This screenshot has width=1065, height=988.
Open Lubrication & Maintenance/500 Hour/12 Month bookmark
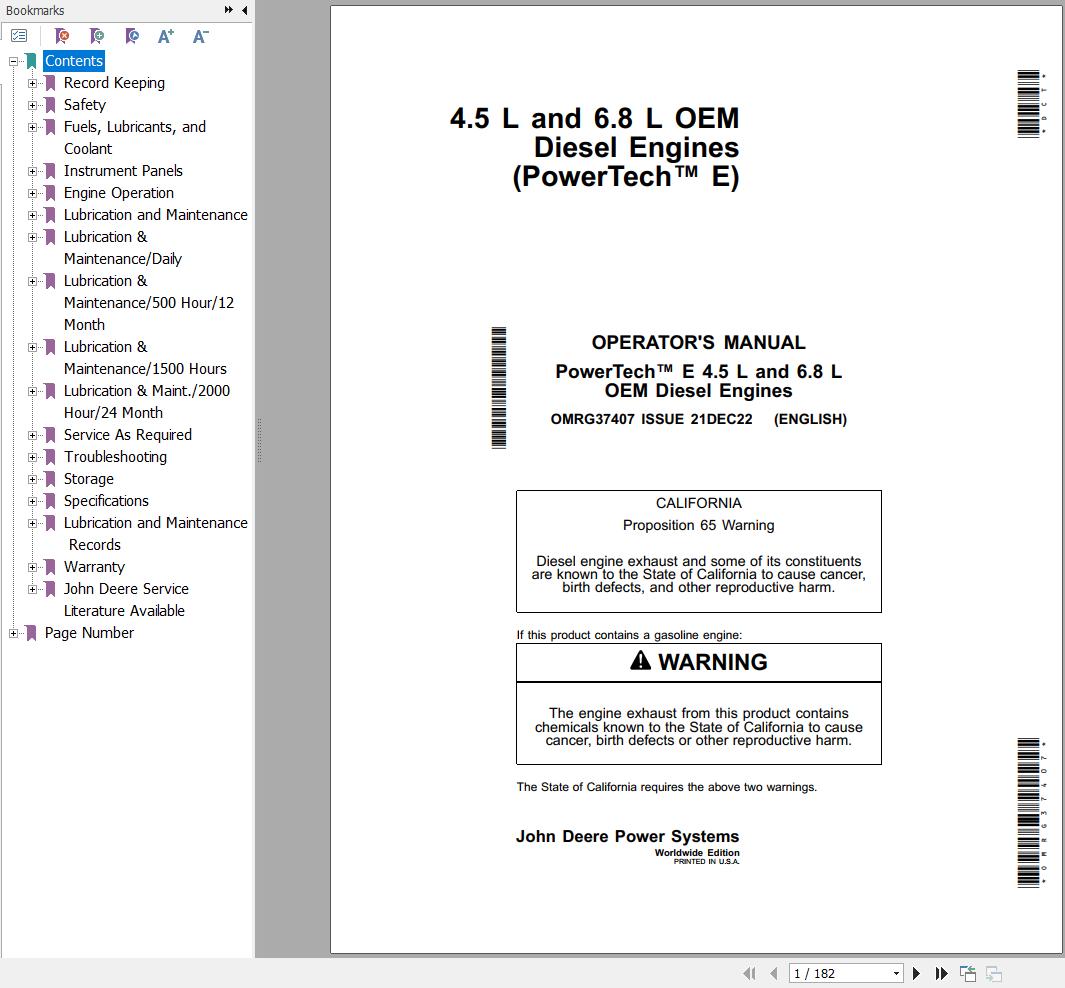(149, 303)
